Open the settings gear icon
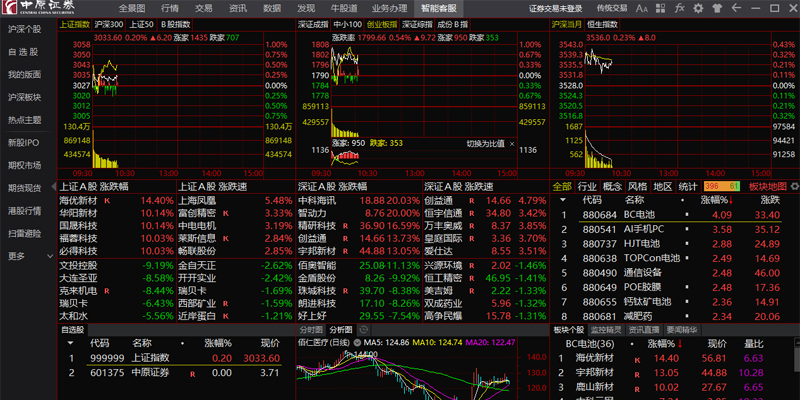 (698, 8)
